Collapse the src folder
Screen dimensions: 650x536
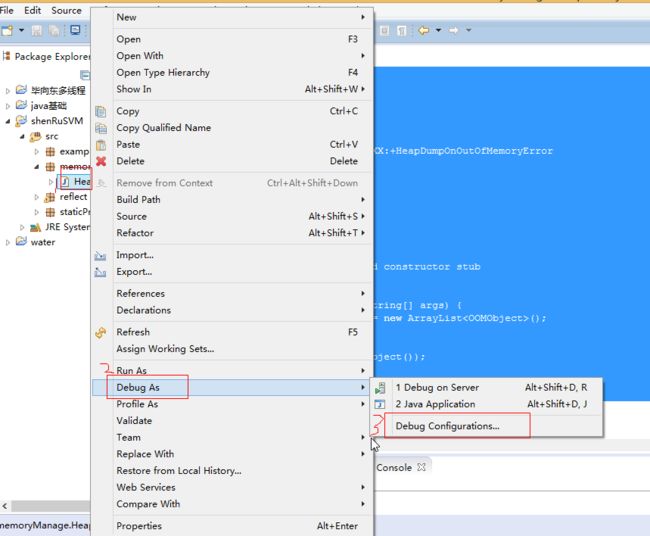pos(22,136)
